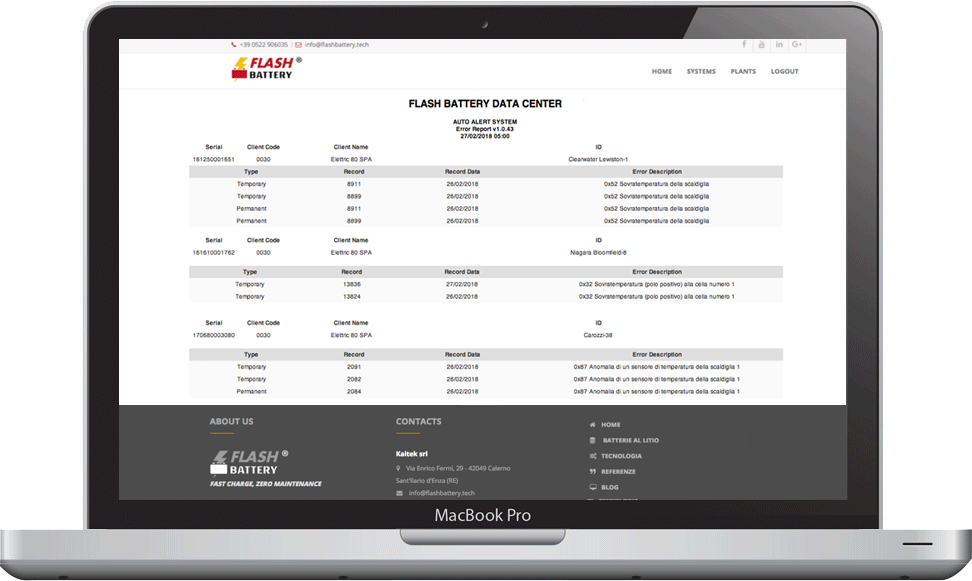972x581 pixels.
Task: Open the Referenze footer link
Action: 618,472
